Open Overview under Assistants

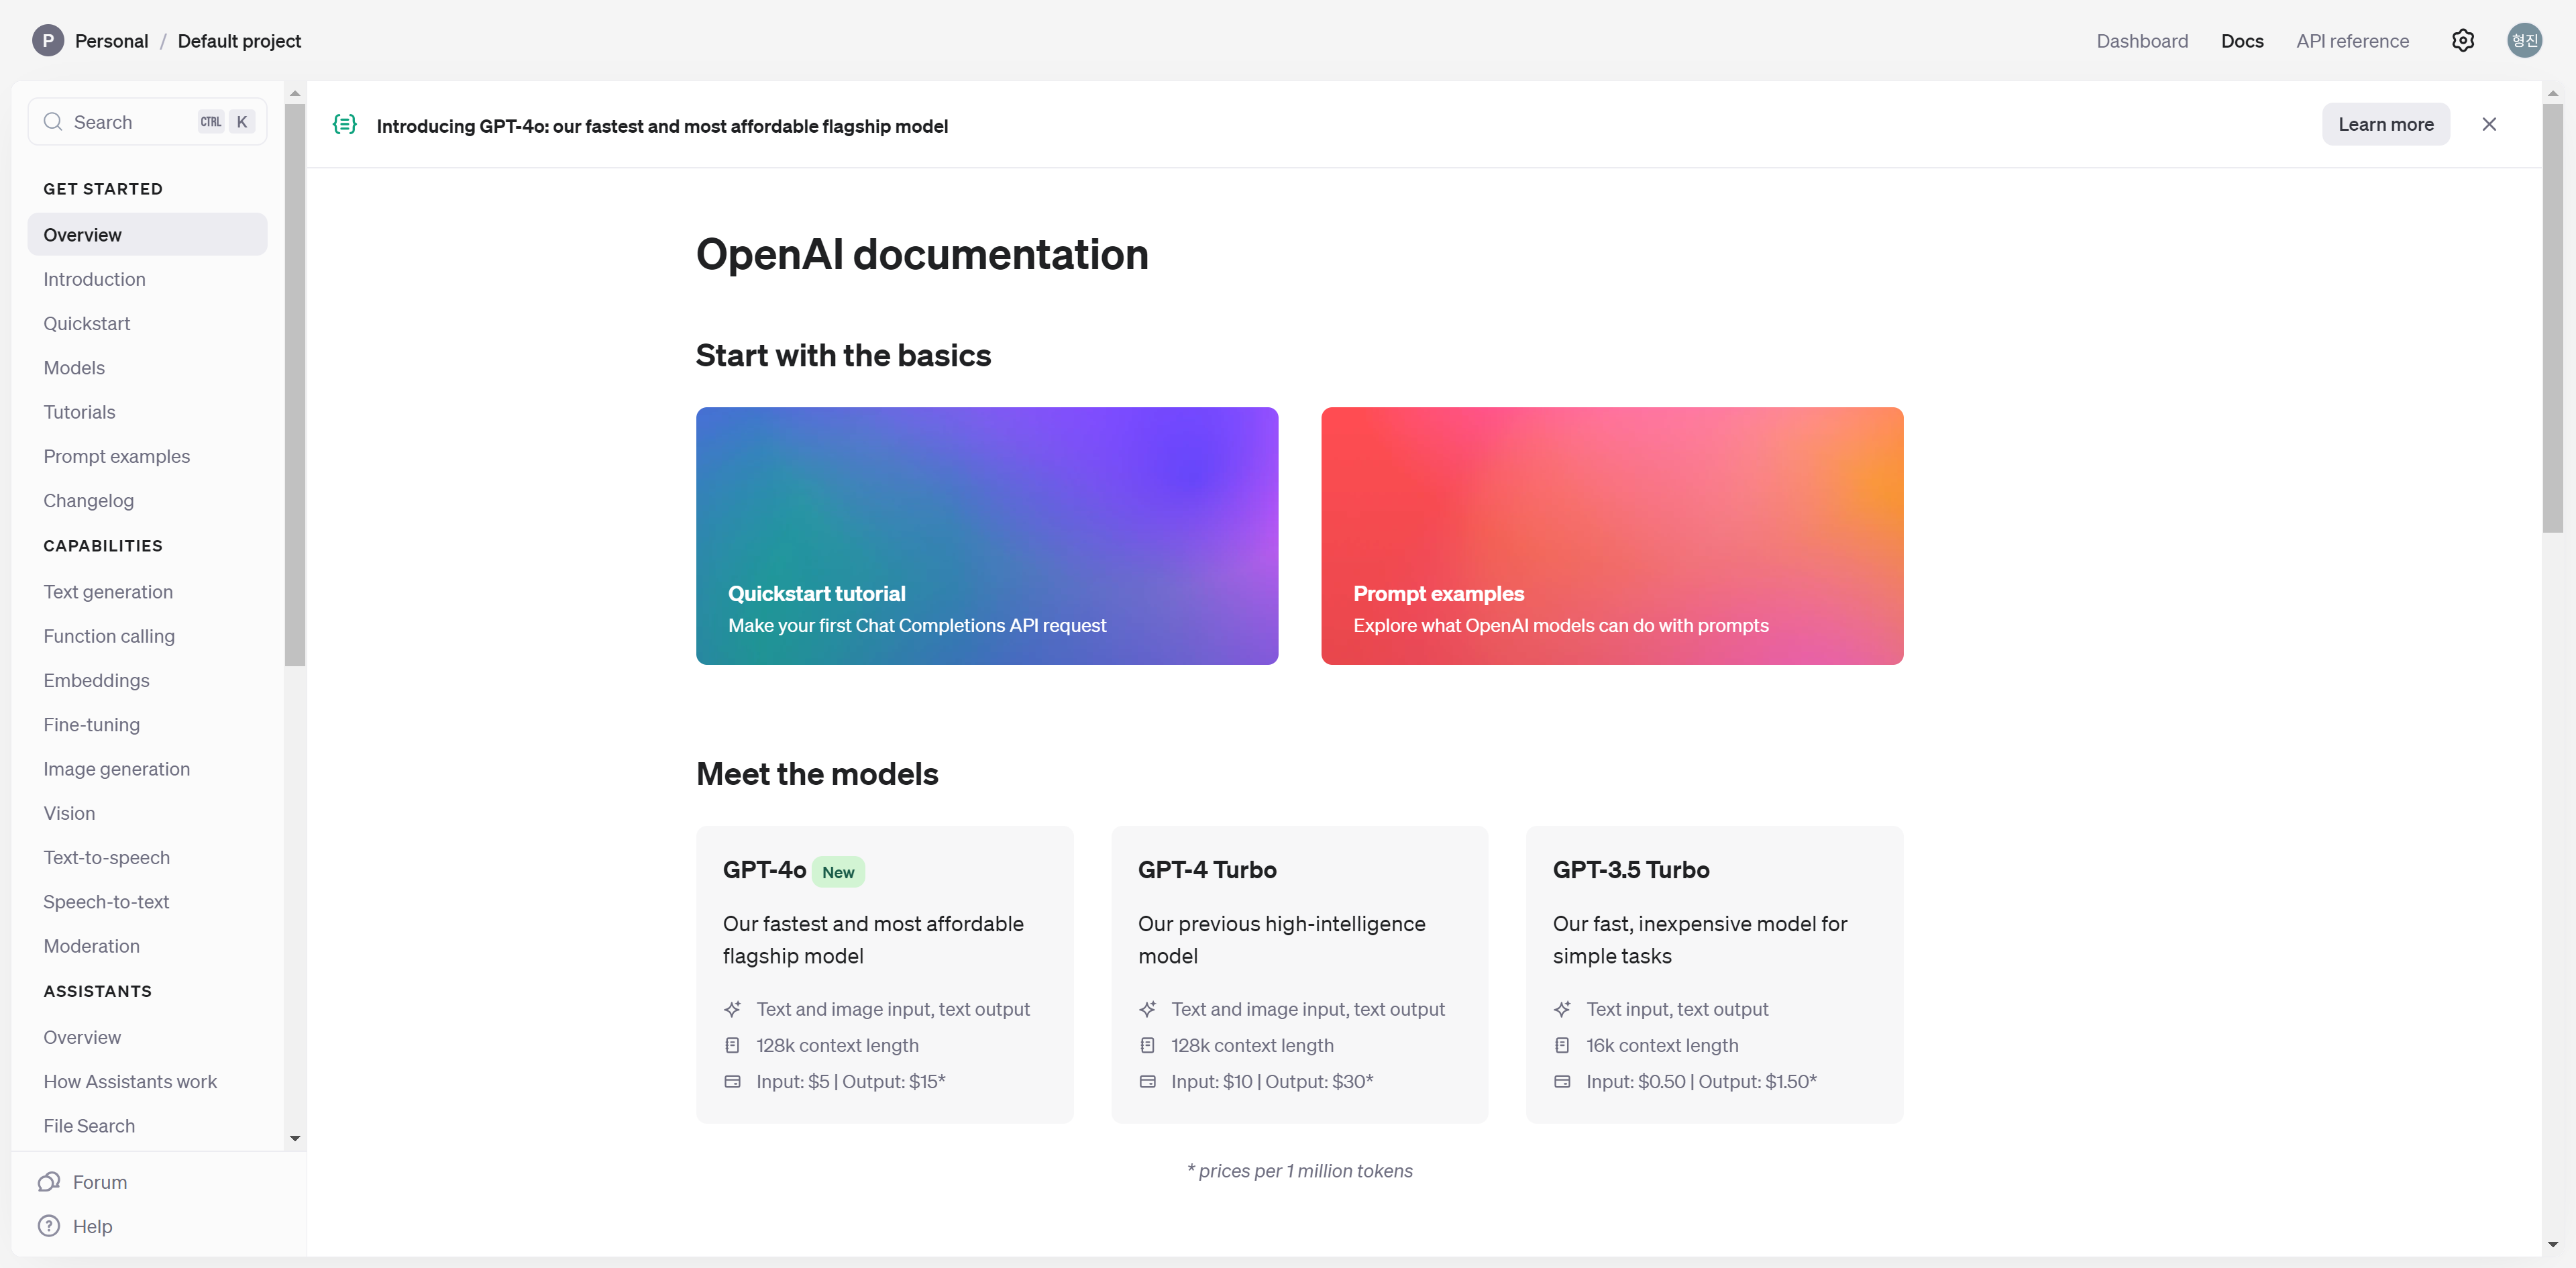[x=82, y=1037]
